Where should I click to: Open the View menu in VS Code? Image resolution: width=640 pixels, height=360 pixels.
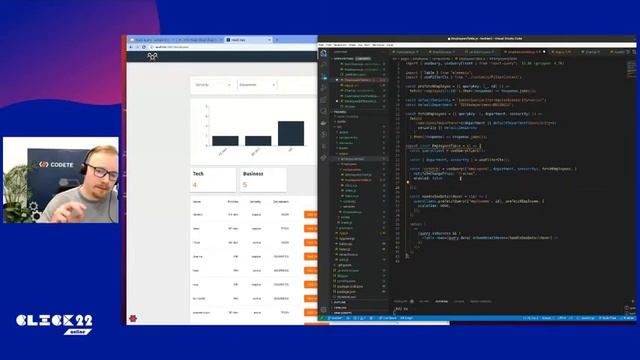pos(352,45)
